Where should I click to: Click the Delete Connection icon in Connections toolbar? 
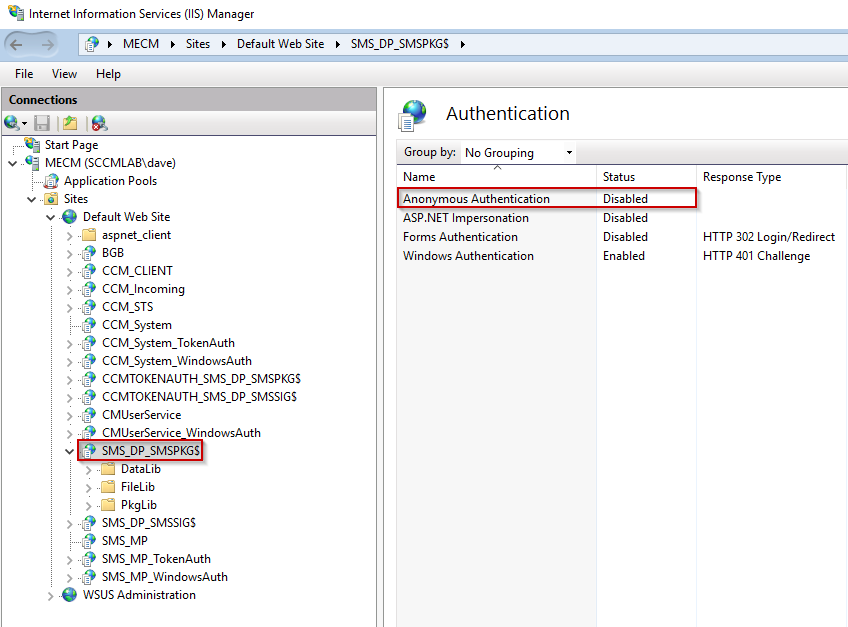tap(100, 123)
